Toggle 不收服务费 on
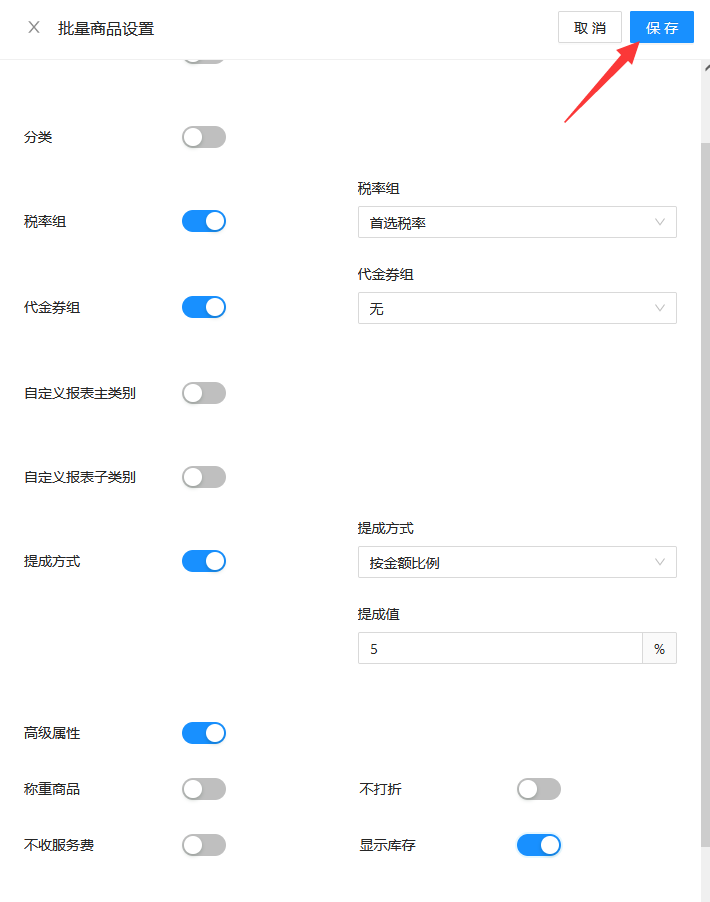Screen dimensions: 710x902 (x=204, y=845)
